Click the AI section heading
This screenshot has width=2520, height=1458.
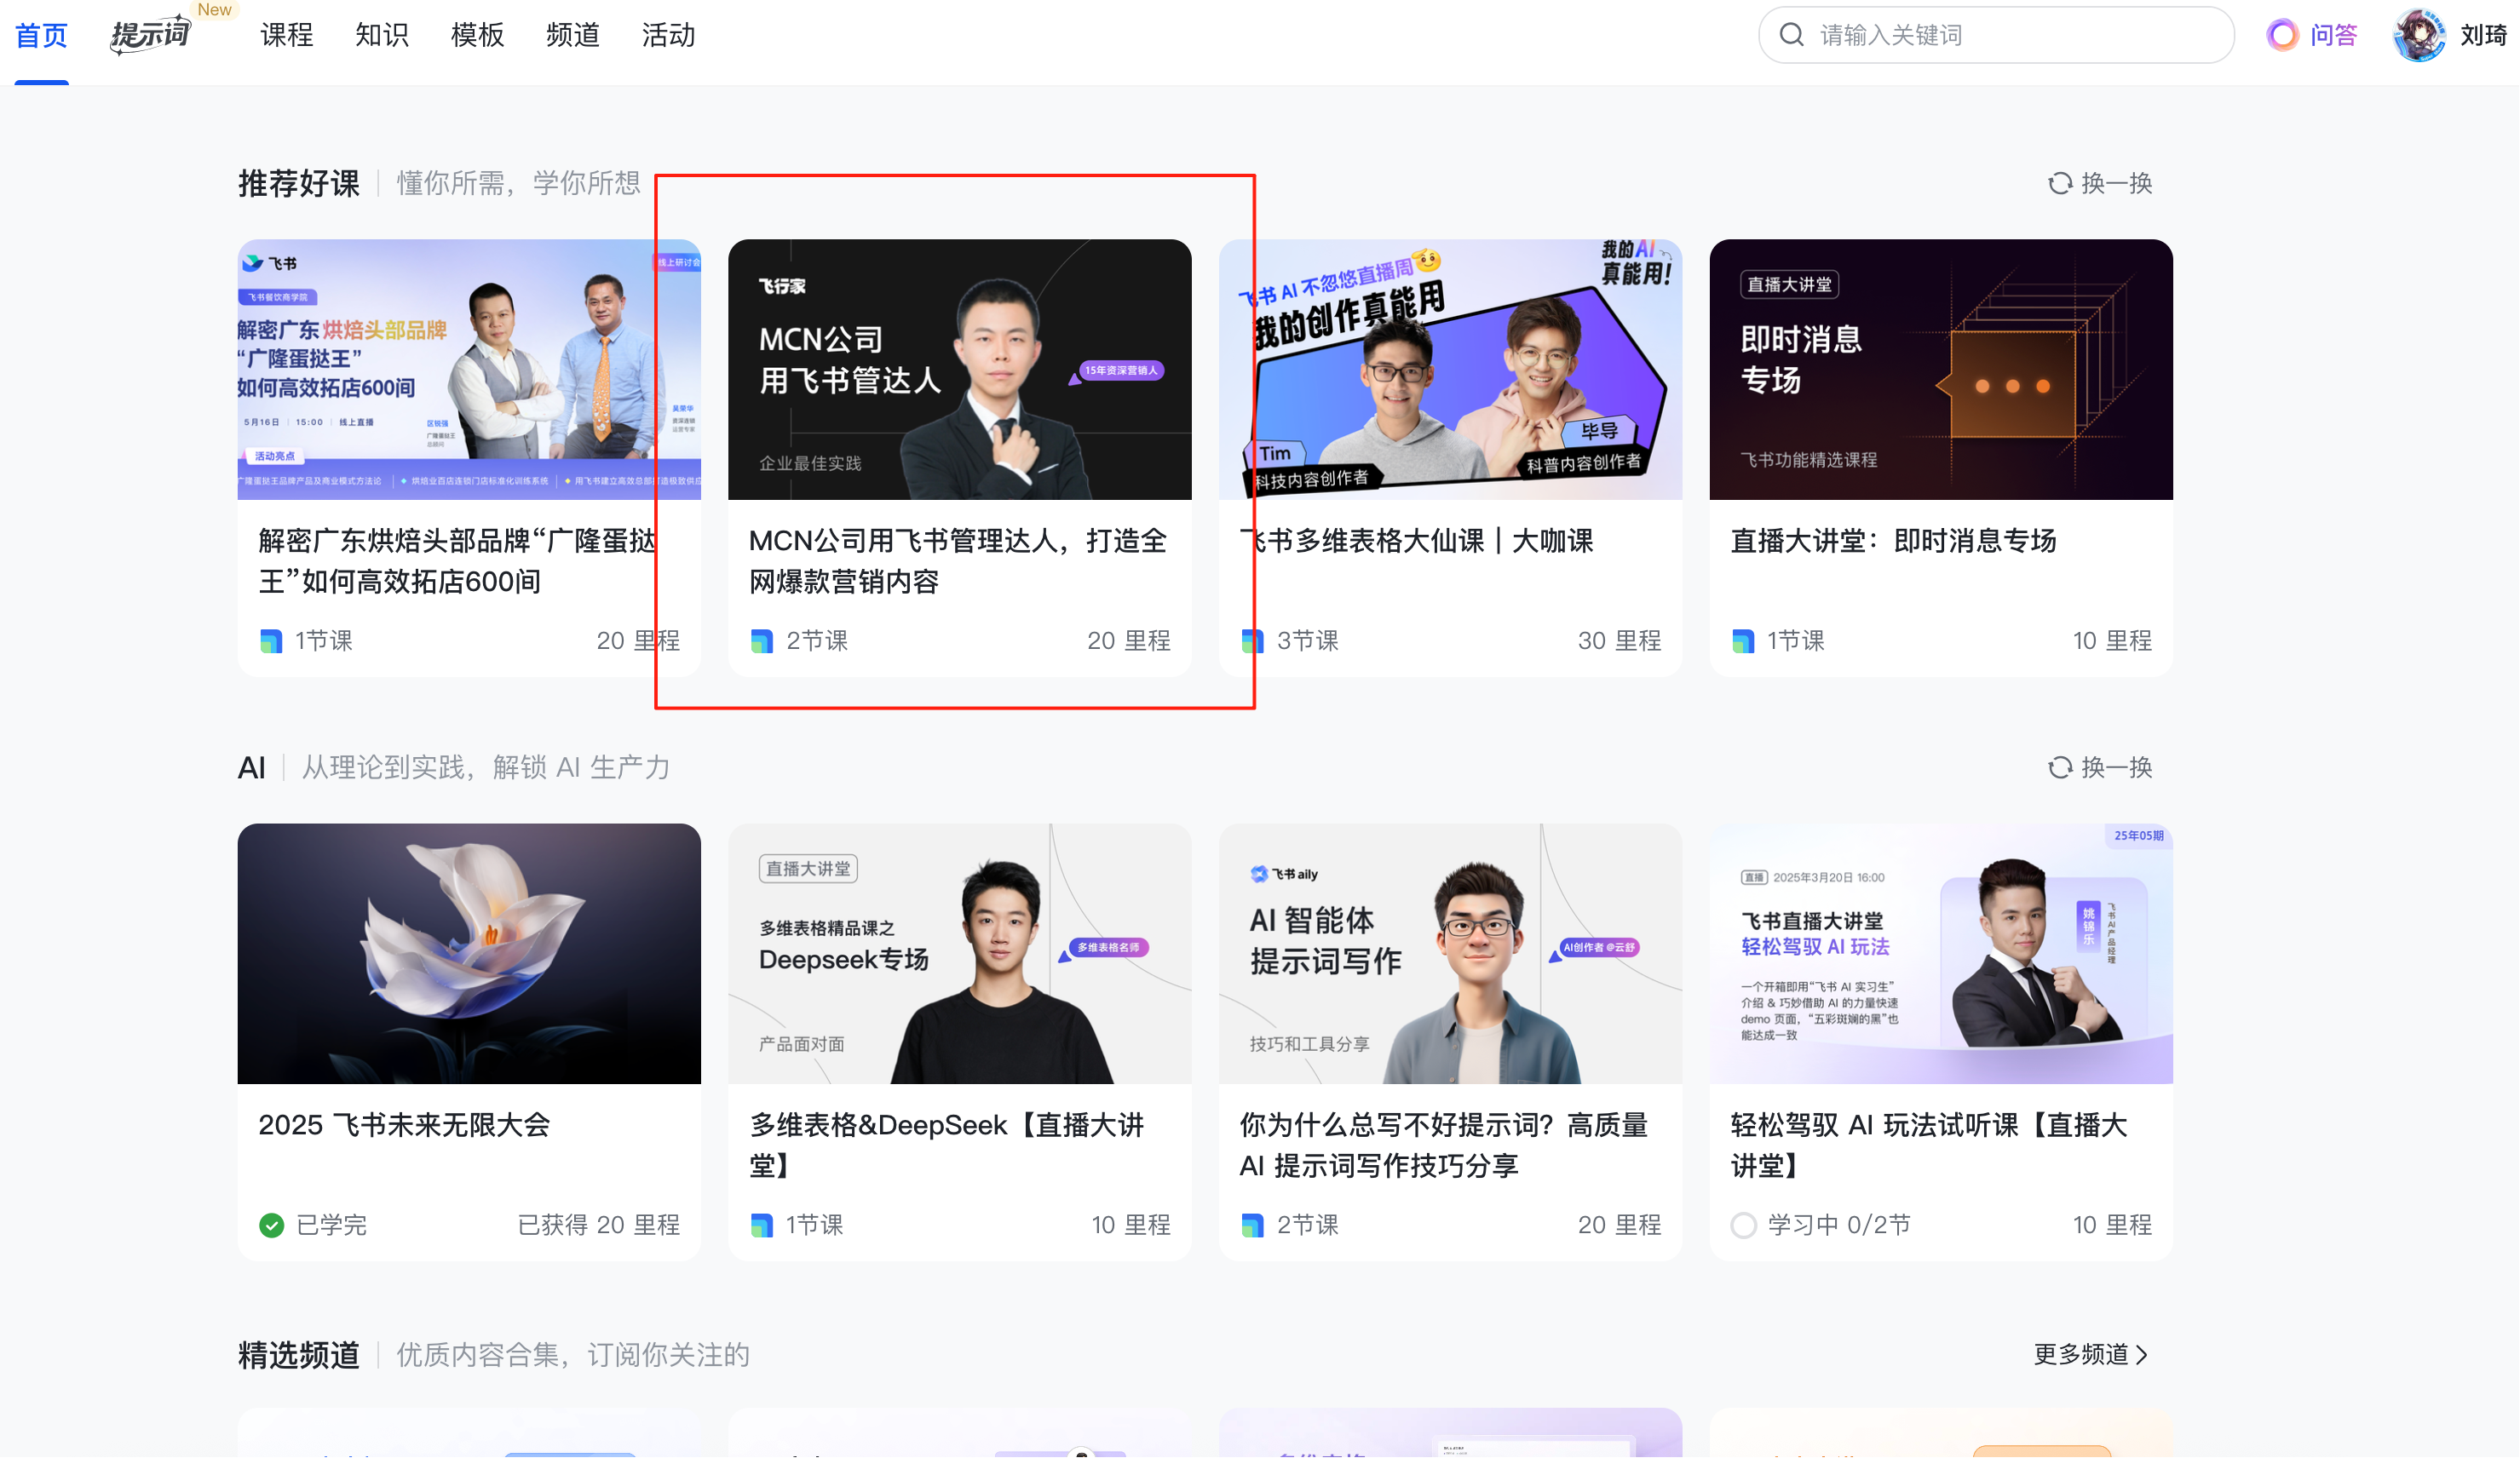click(251, 767)
